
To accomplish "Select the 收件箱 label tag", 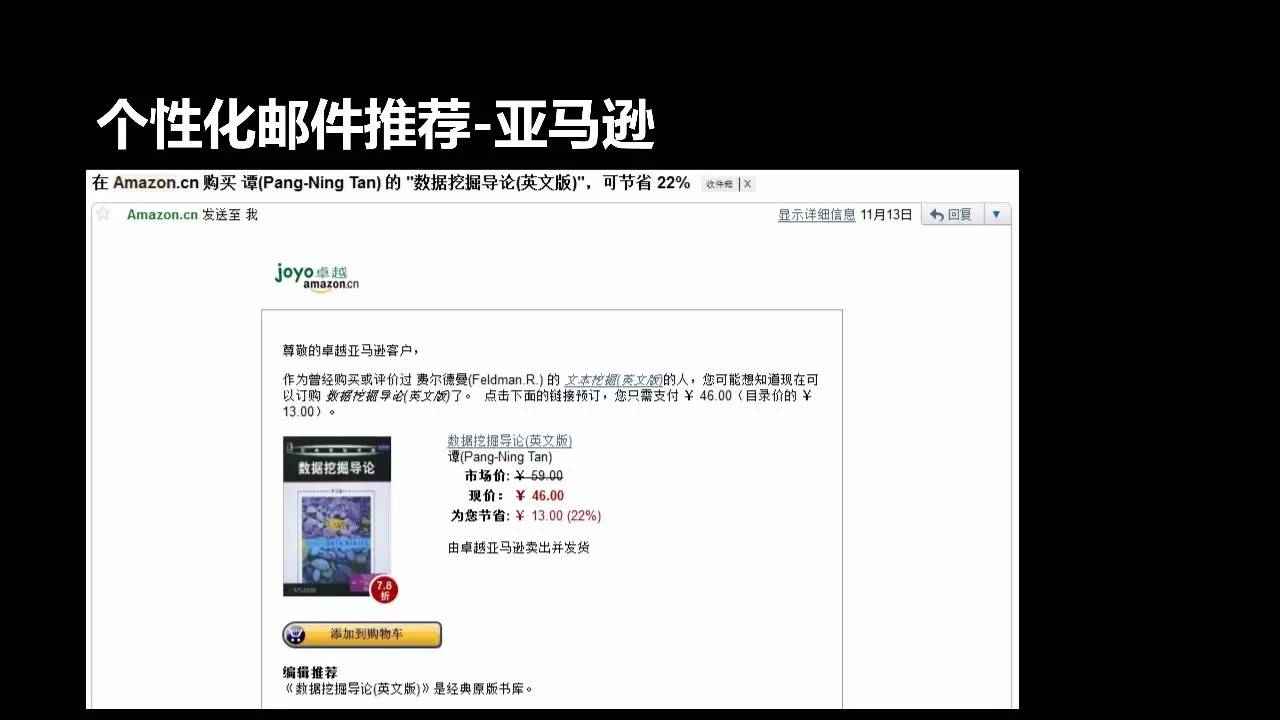I will [719, 184].
